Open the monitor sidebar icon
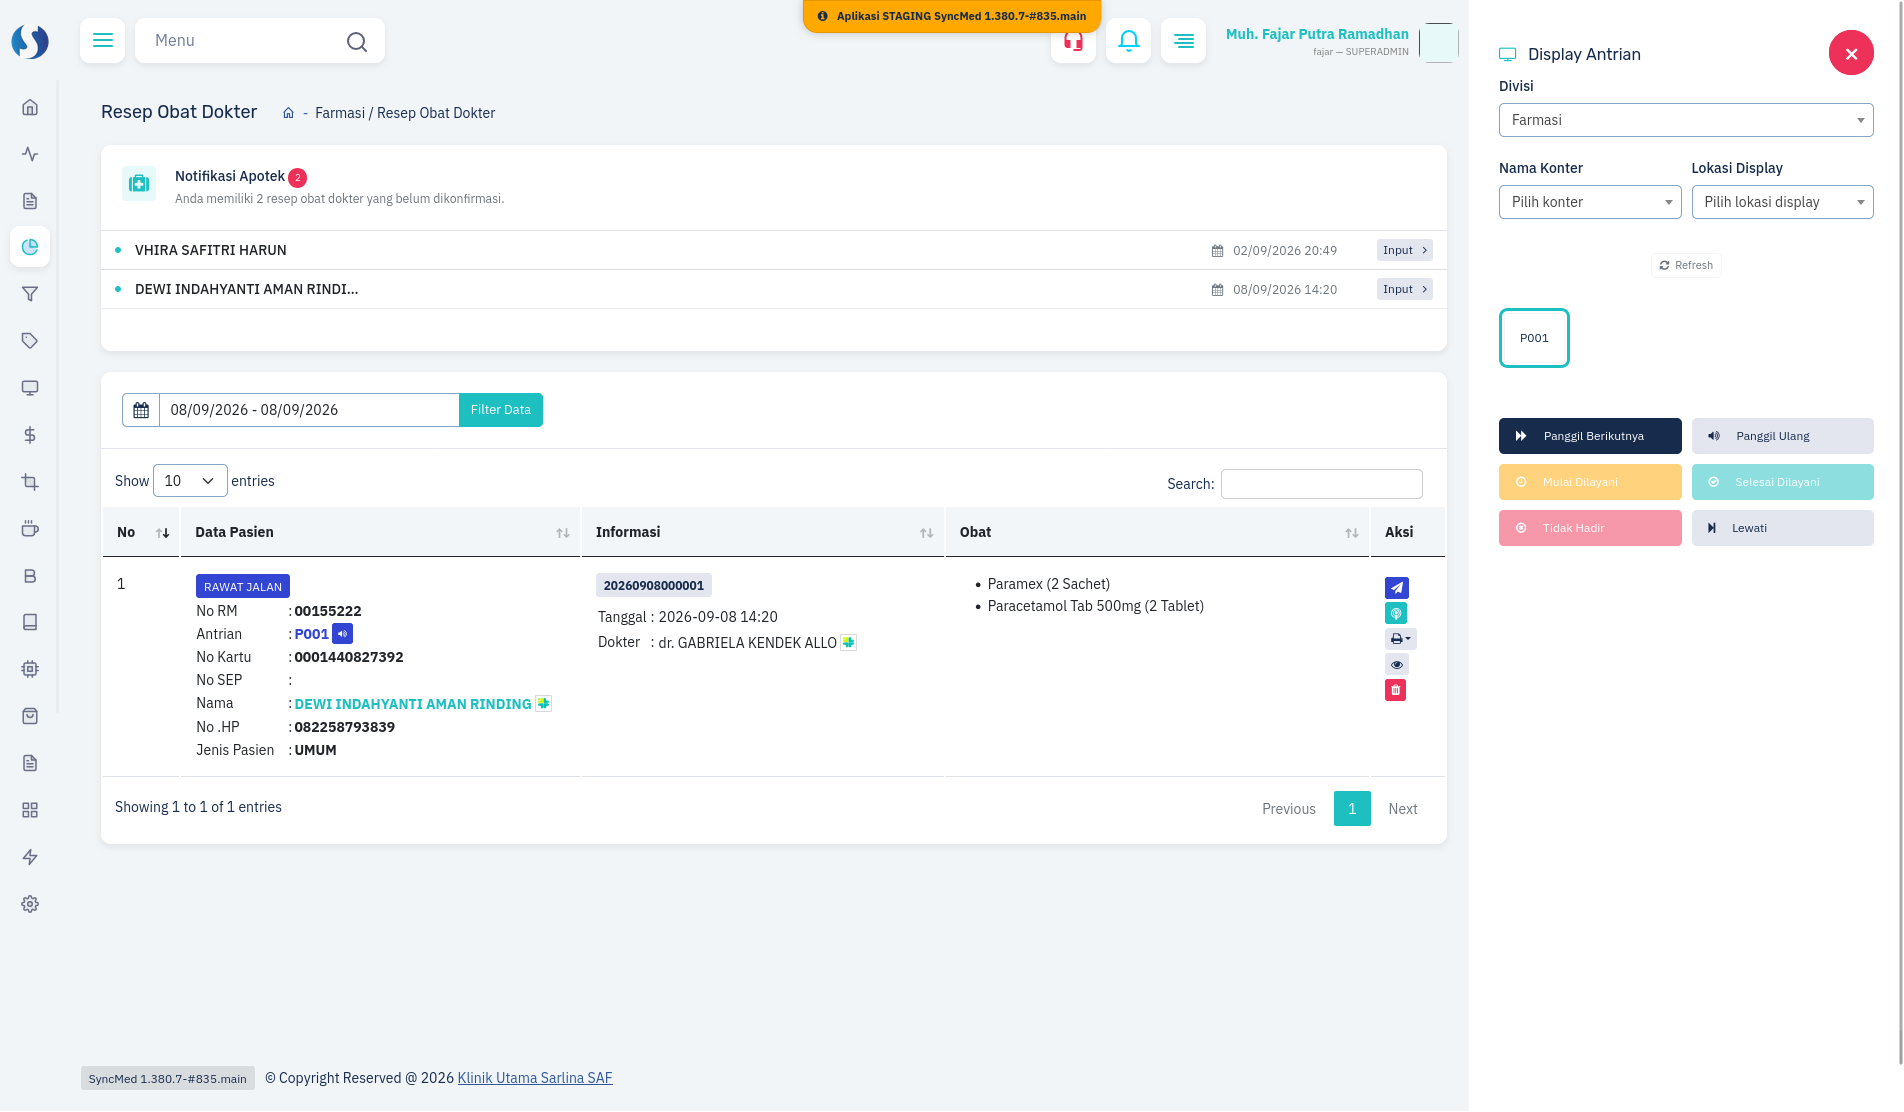The height and width of the screenshot is (1112, 1904). pyautogui.click(x=30, y=388)
